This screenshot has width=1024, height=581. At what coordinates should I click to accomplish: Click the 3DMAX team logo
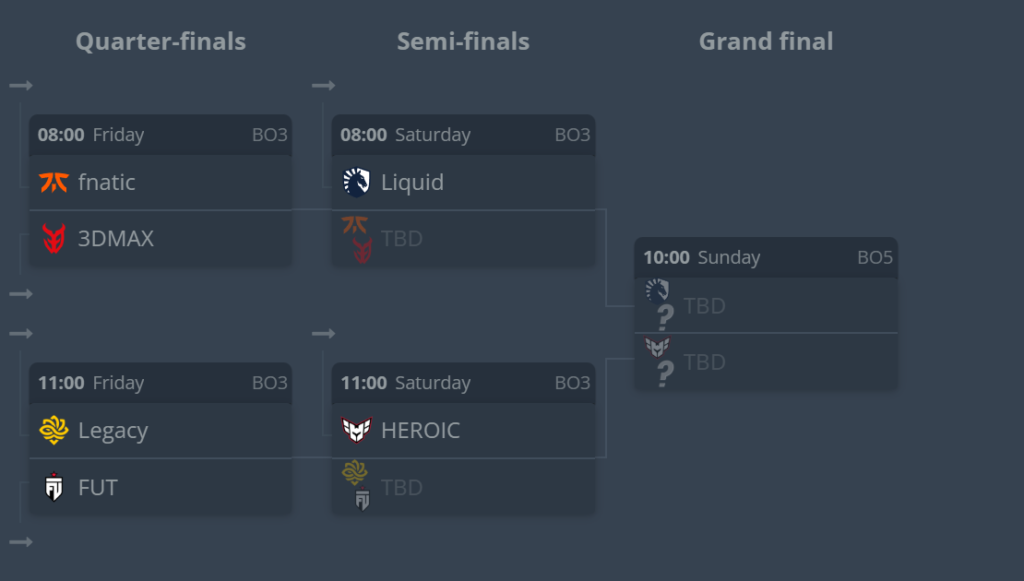coord(53,239)
